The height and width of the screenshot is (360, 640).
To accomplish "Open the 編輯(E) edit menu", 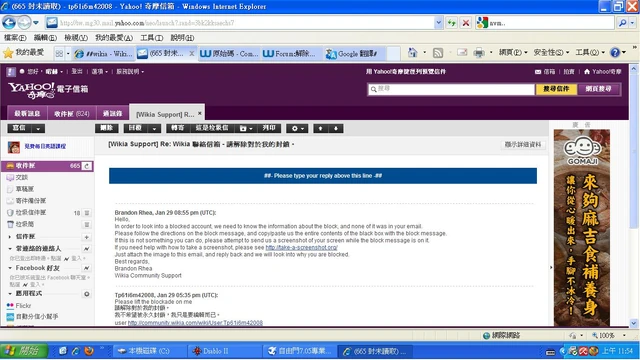I will pos(45,38).
